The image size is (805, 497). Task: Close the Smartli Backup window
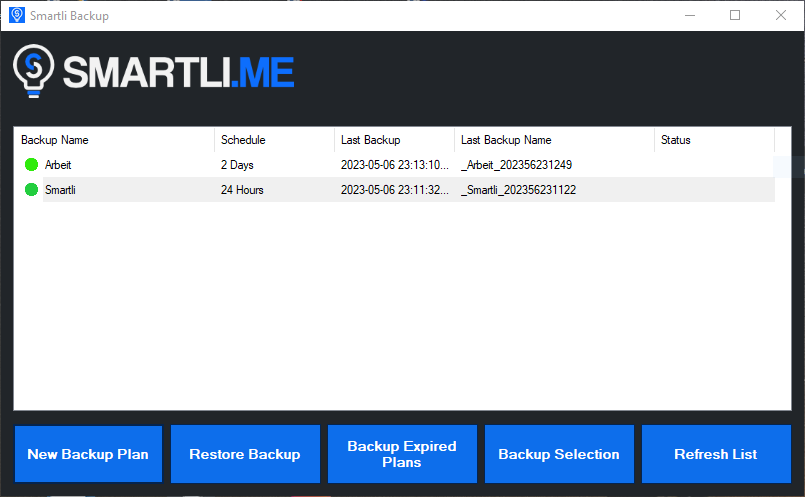[781, 16]
